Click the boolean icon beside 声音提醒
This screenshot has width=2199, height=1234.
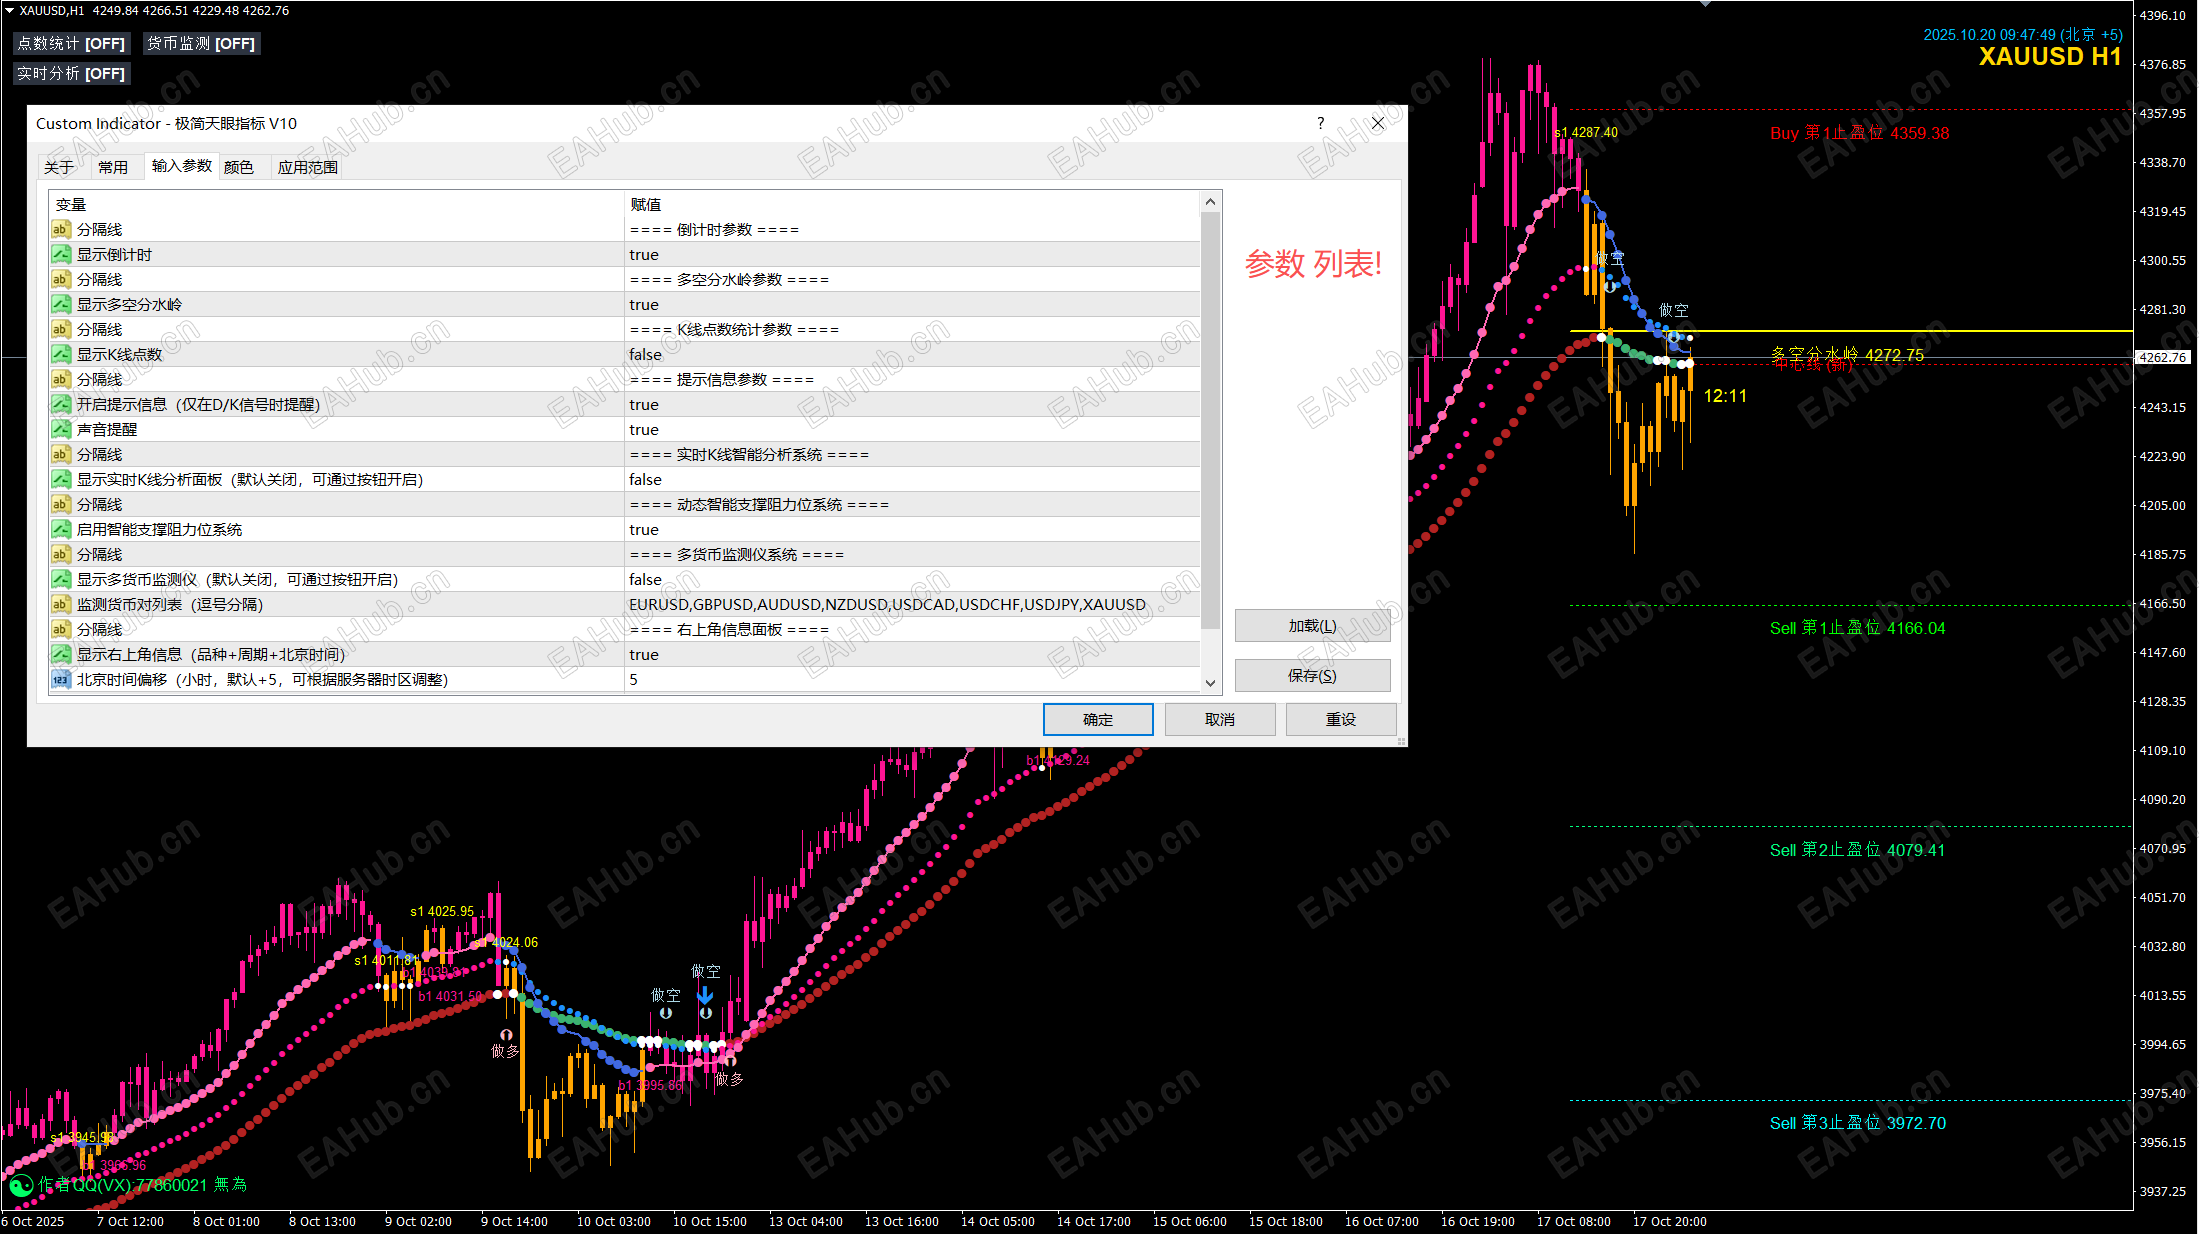click(x=61, y=429)
